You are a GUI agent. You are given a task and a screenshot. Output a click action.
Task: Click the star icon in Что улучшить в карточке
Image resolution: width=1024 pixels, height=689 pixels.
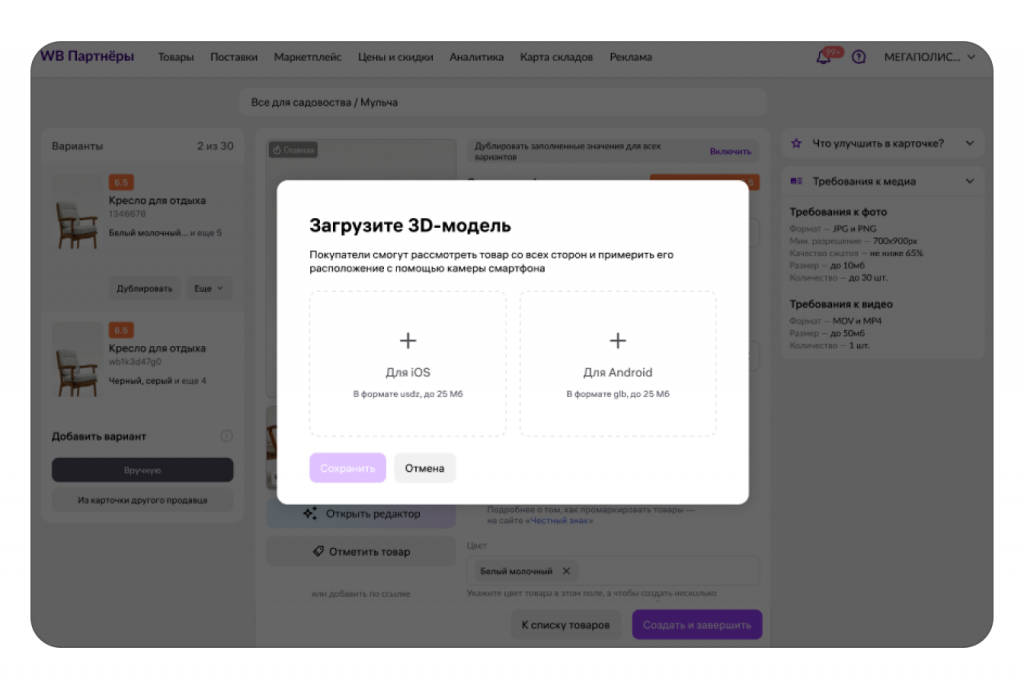[796, 143]
